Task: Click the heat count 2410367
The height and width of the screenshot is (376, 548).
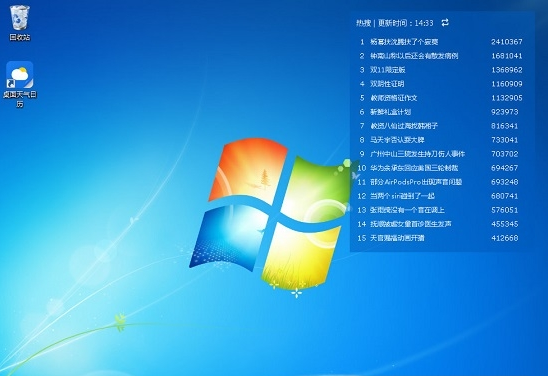Action: [507, 42]
